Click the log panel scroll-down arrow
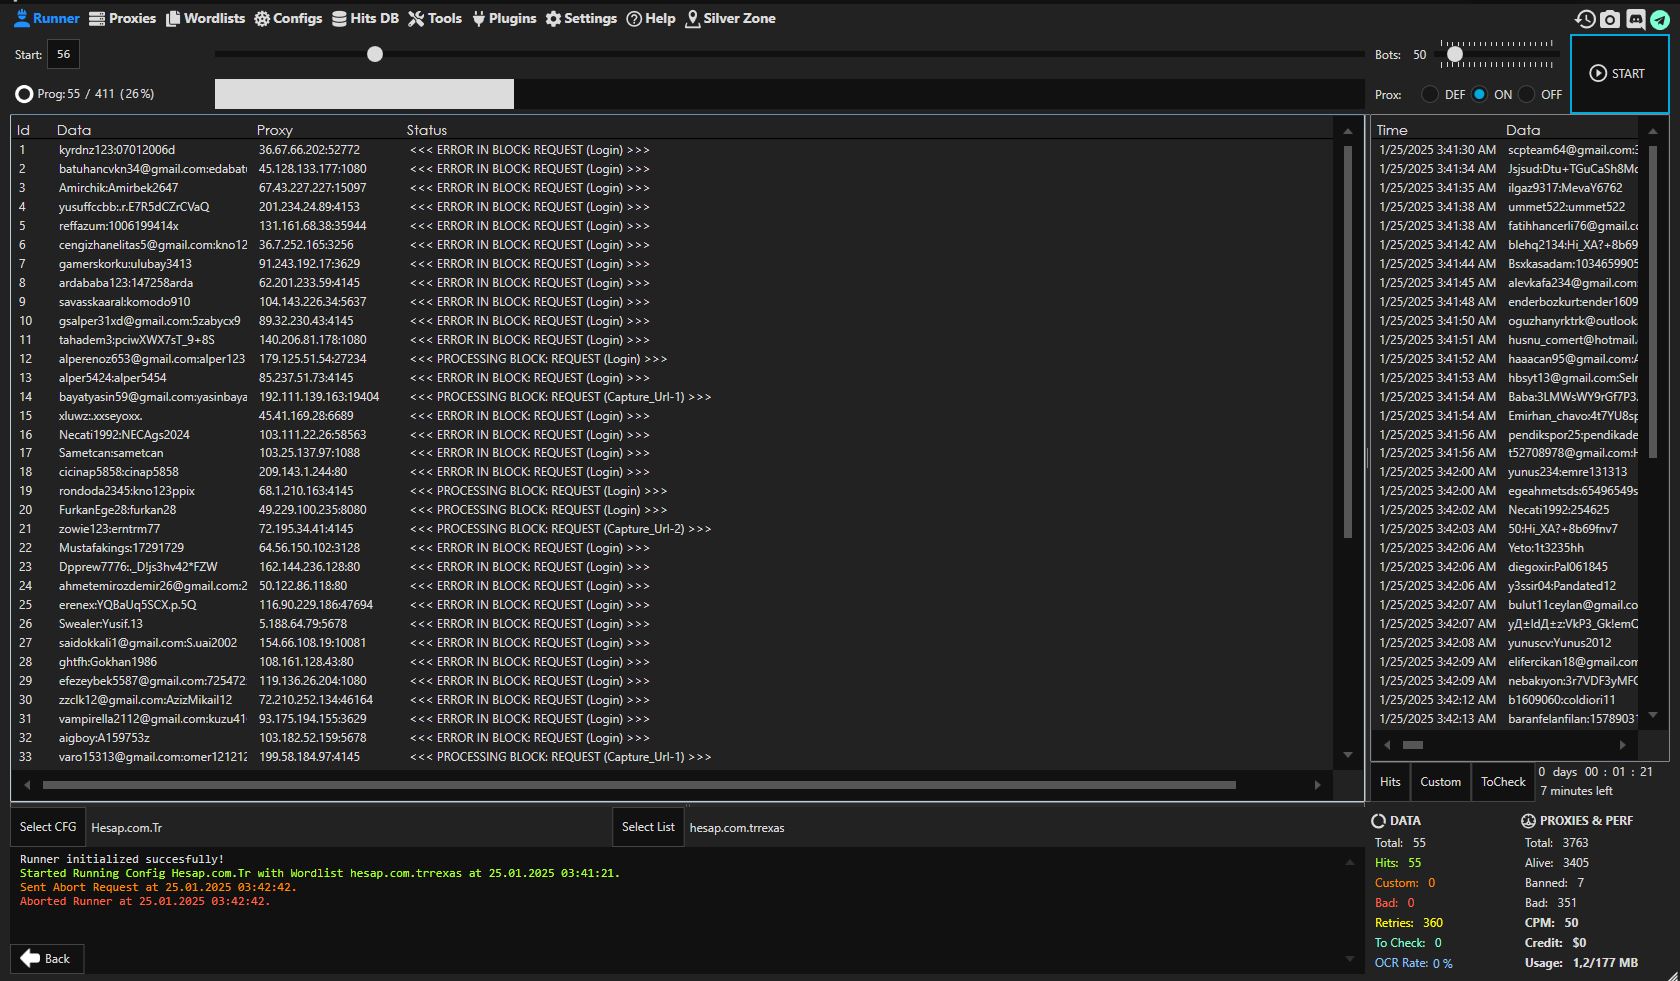1680x981 pixels. point(1350,959)
